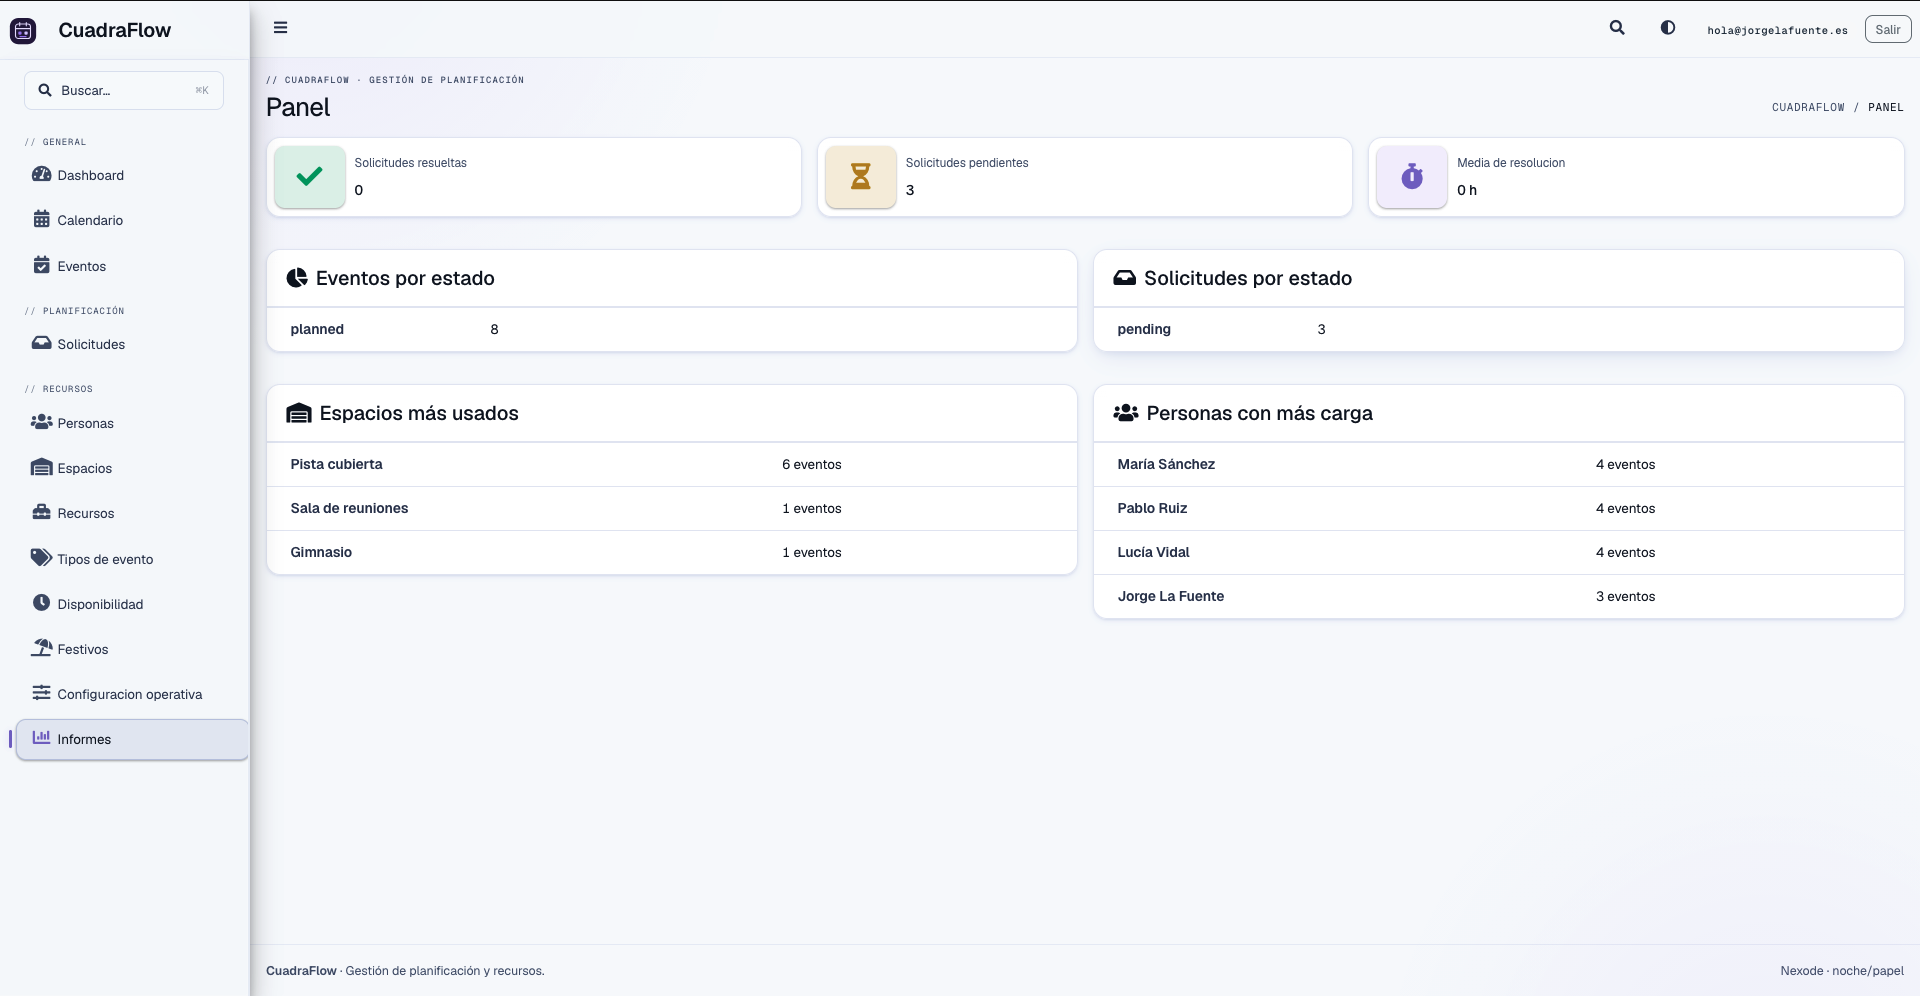Click the CuadraFlow calendar logo icon
The width and height of the screenshot is (1920, 996).
click(23, 30)
